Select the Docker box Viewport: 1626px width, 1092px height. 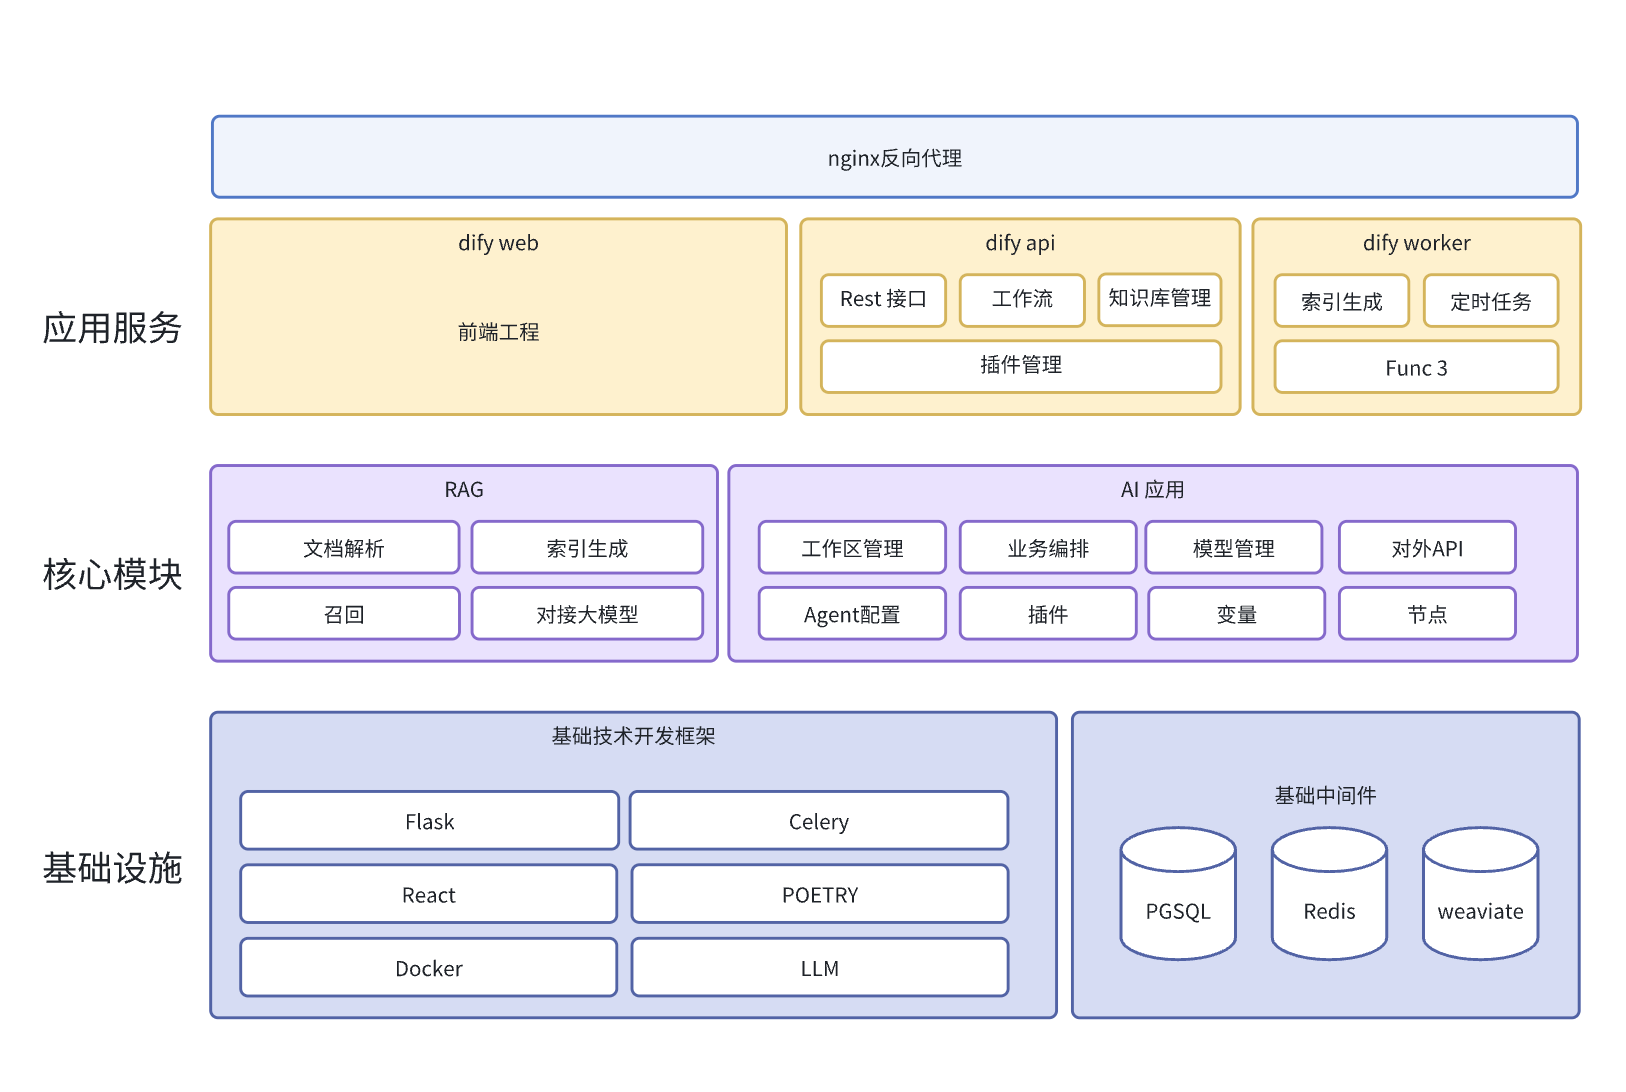428,968
